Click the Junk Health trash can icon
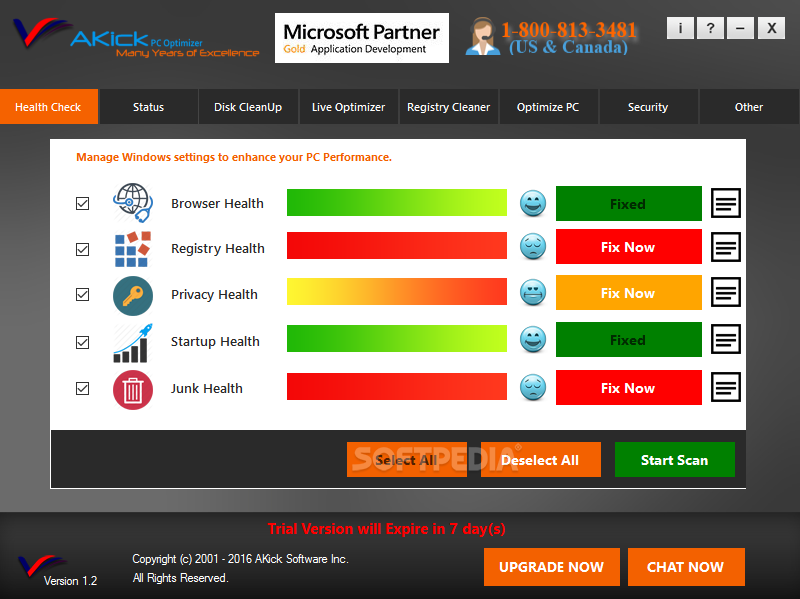This screenshot has width=800, height=599. tap(133, 389)
